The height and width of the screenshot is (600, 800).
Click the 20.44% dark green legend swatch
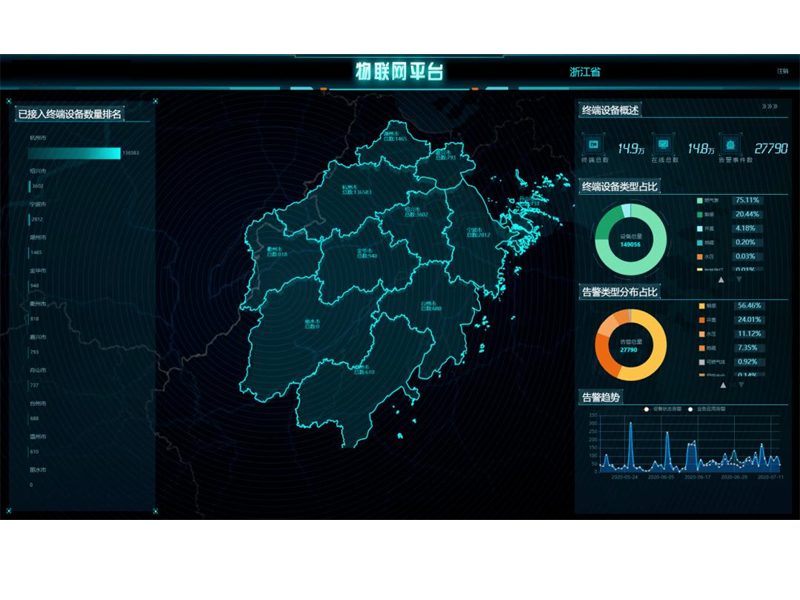[700, 215]
